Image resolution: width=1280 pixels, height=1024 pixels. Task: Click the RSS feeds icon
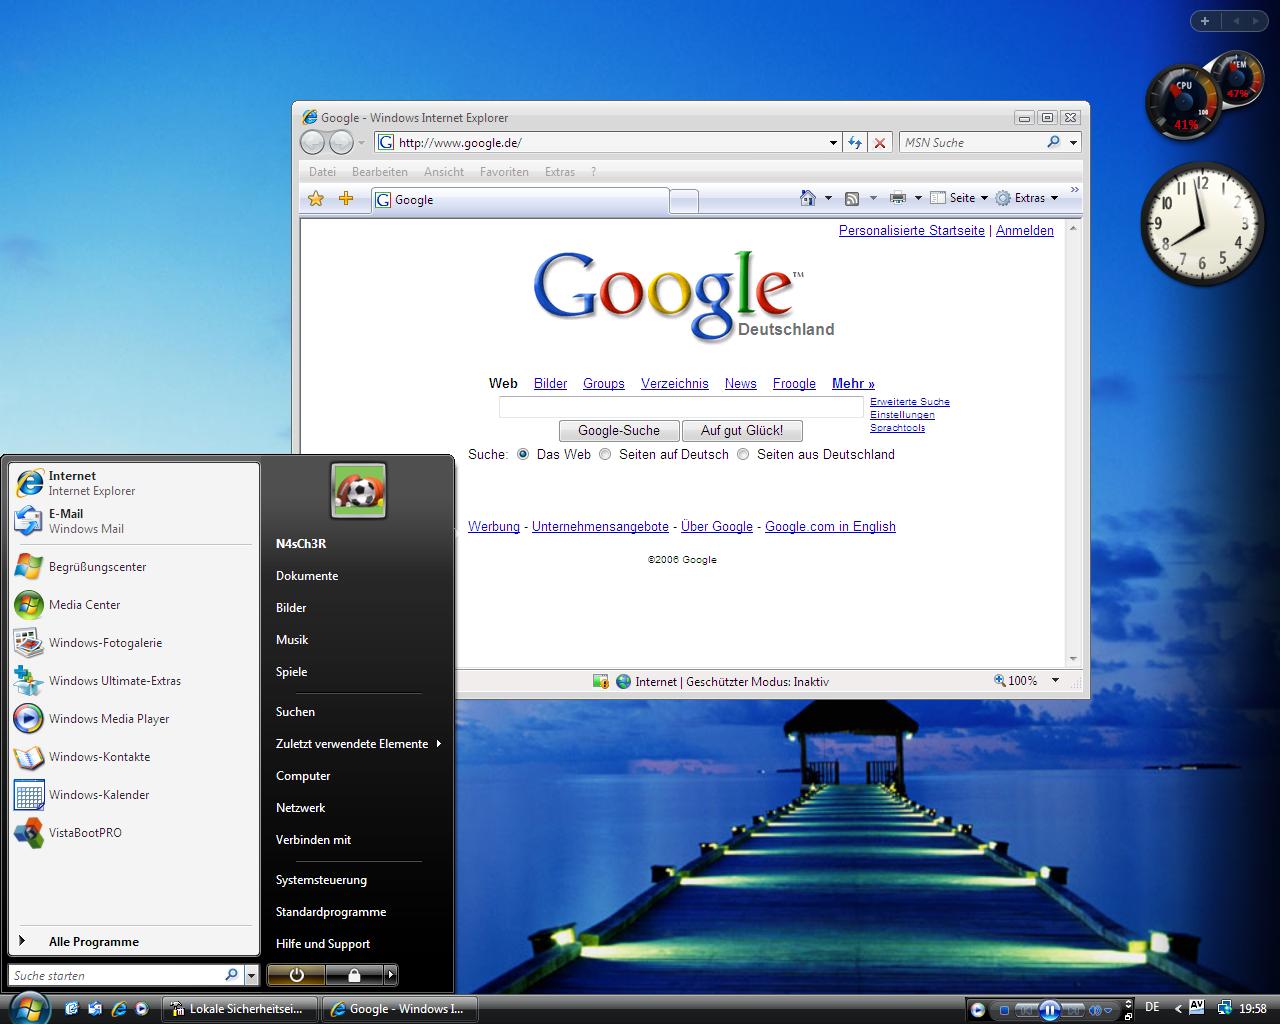point(852,198)
